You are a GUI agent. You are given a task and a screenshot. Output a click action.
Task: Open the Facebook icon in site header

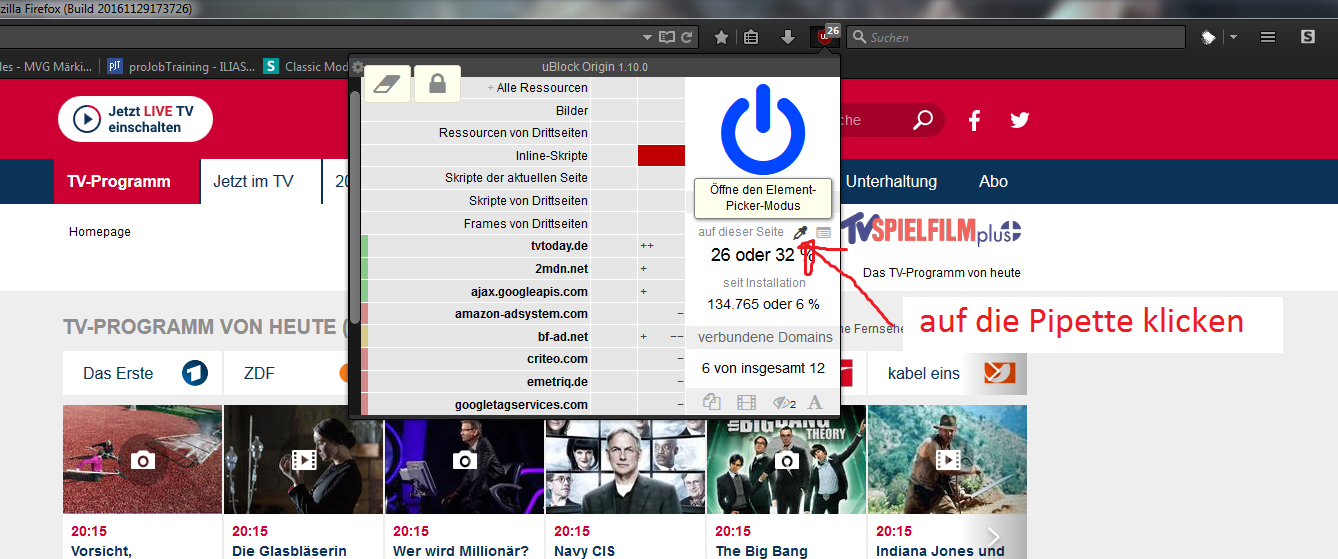pyautogui.click(x=974, y=120)
